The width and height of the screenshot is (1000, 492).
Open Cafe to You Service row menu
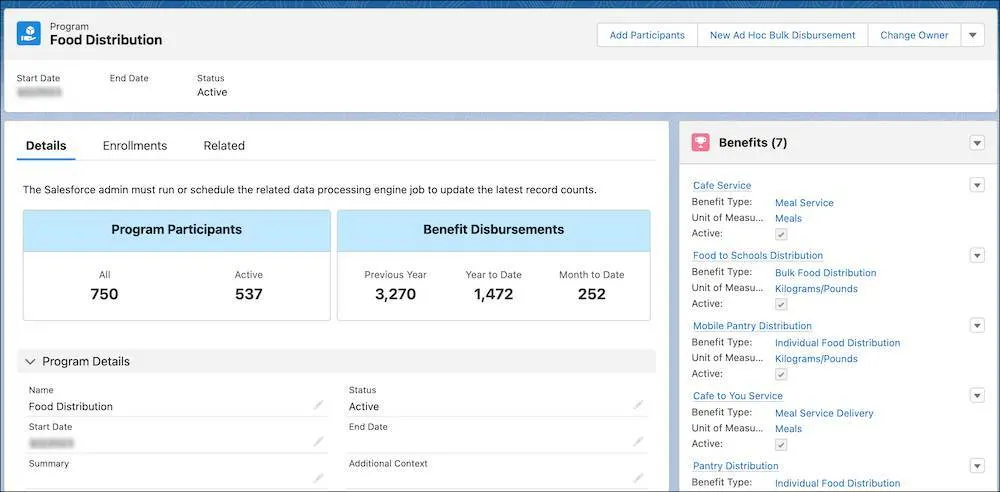click(977, 396)
